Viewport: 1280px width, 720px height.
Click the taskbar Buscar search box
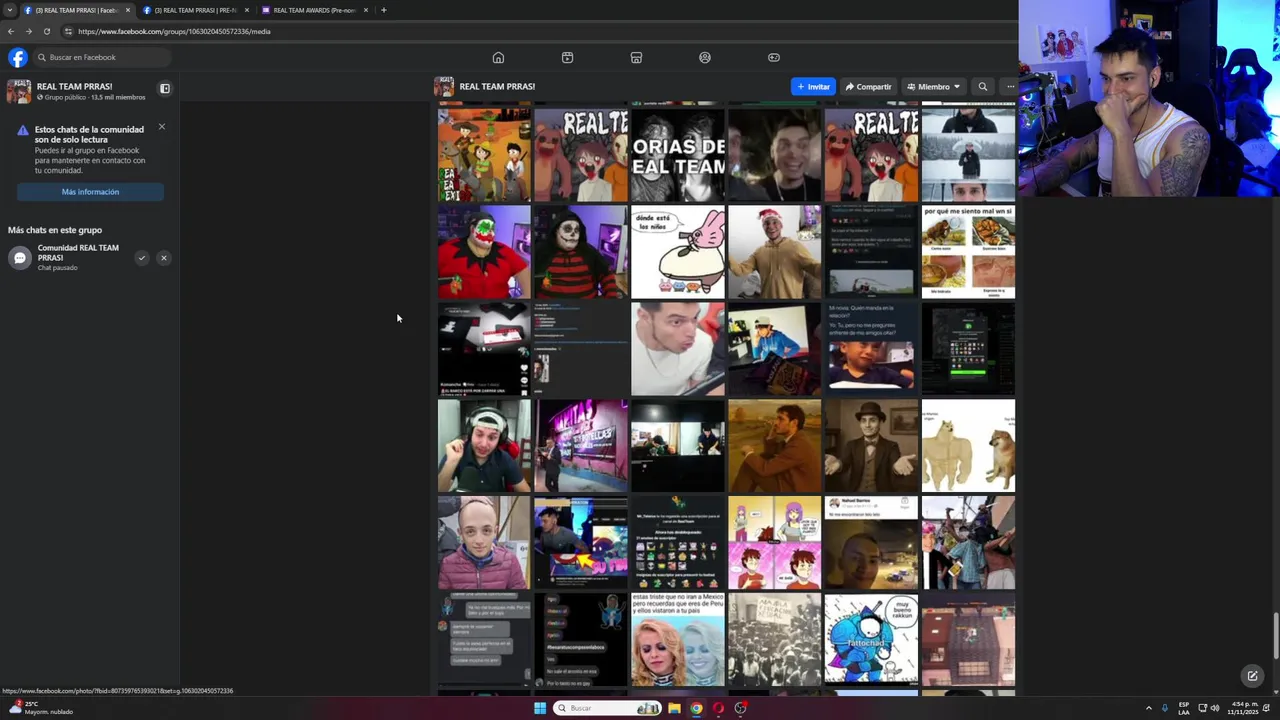click(x=608, y=708)
